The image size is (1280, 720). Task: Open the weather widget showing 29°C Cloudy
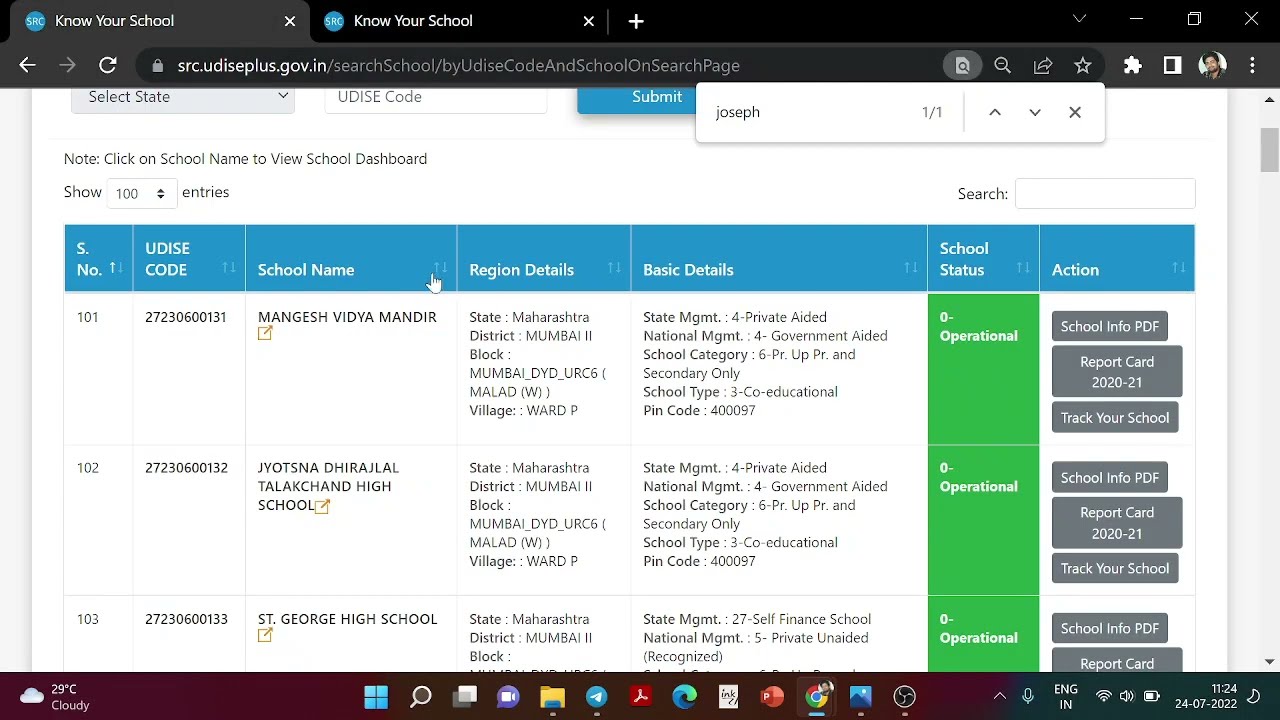55,696
